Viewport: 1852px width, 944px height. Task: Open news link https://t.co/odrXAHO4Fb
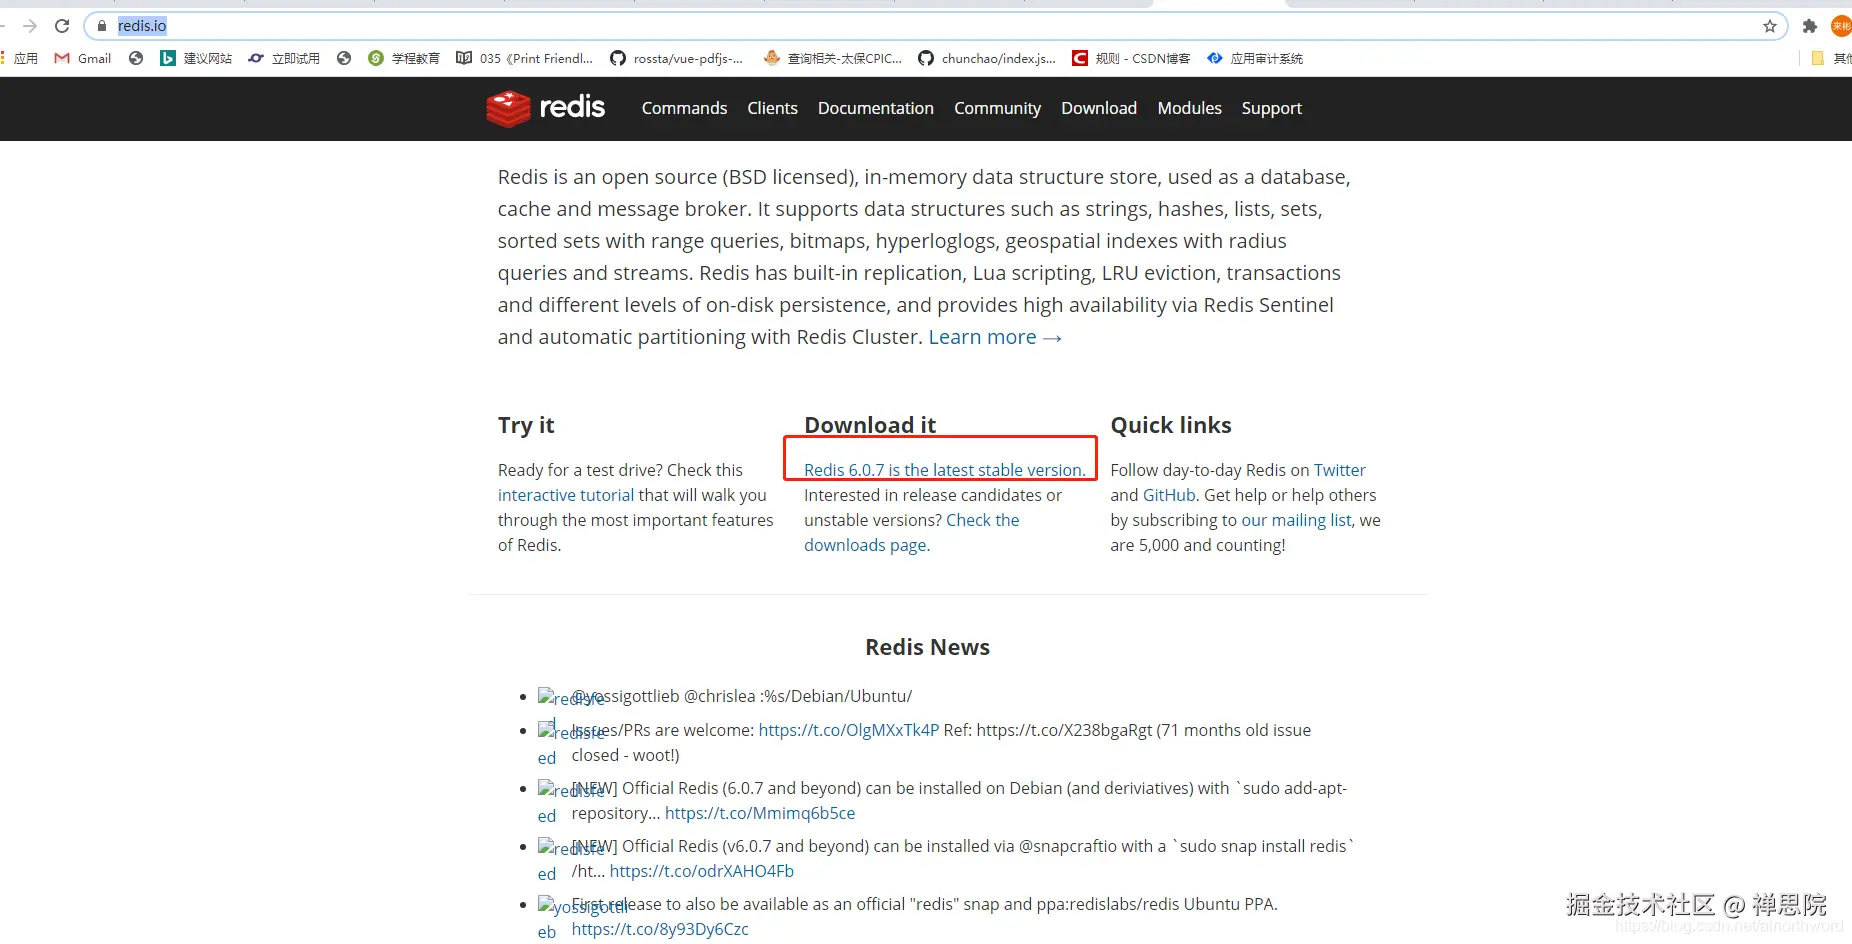[702, 871]
